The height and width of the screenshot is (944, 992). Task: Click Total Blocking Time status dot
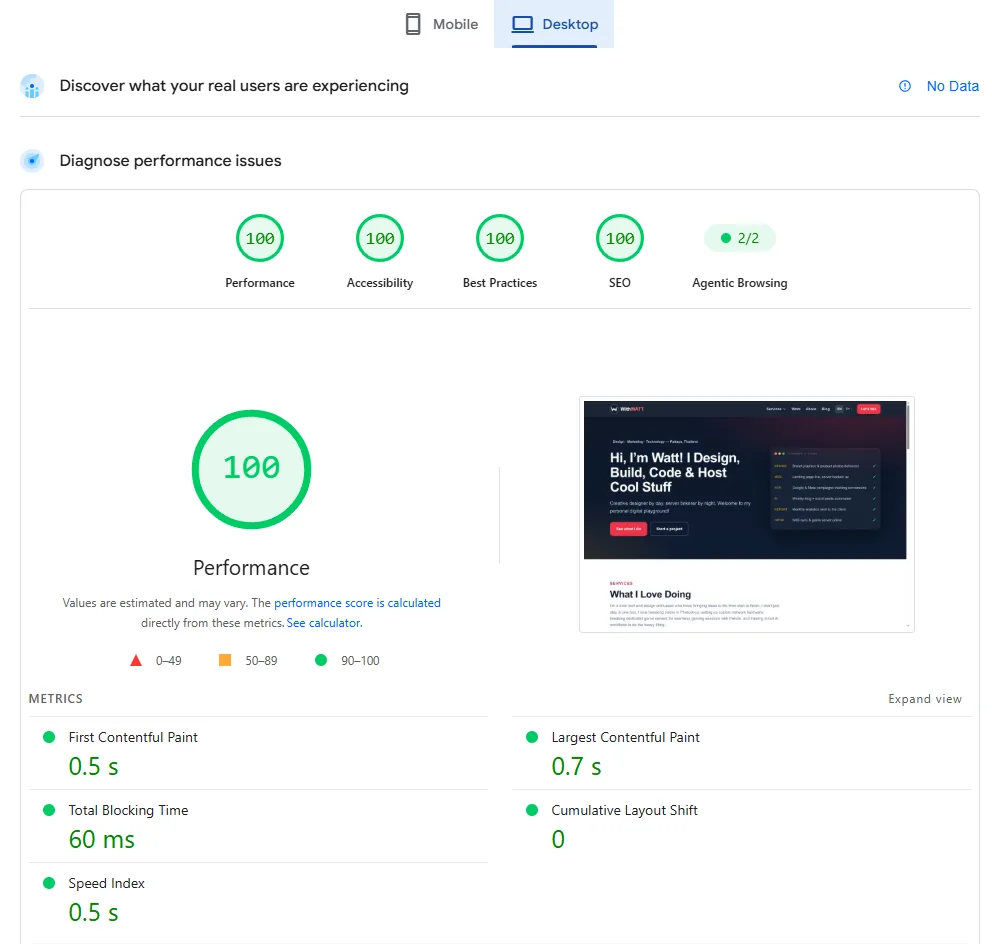pos(49,810)
